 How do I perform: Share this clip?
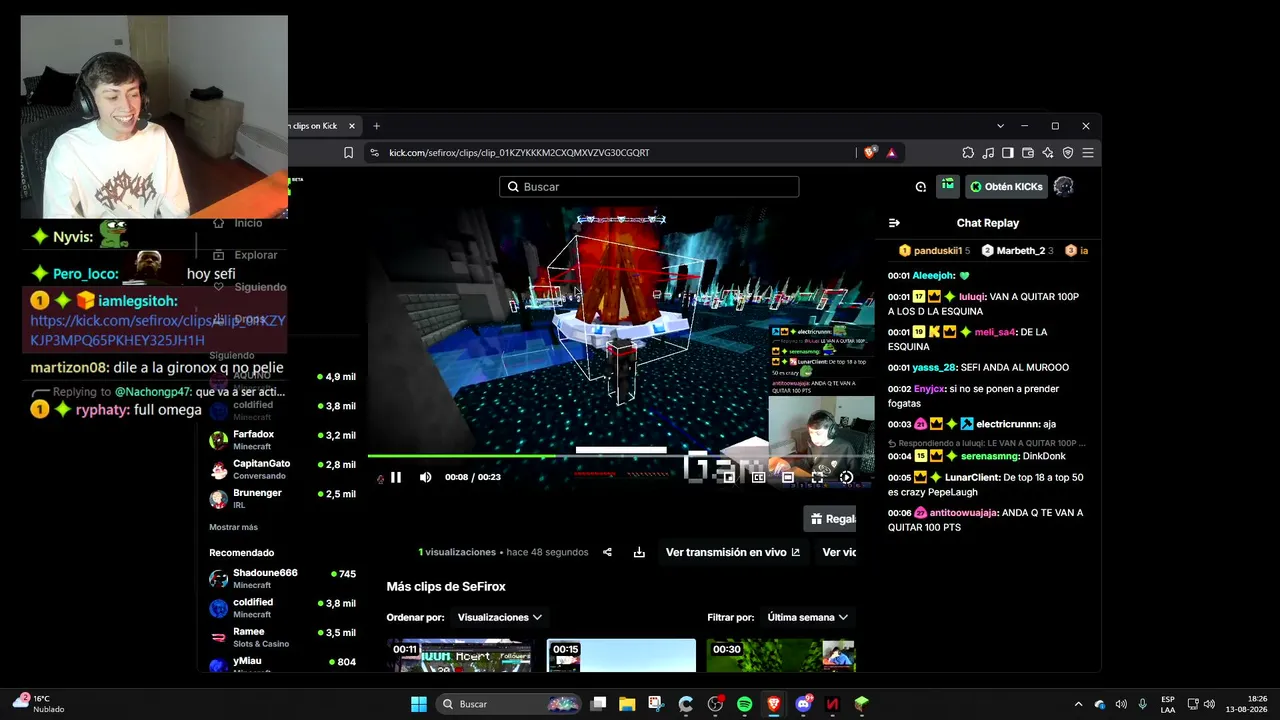coord(607,552)
